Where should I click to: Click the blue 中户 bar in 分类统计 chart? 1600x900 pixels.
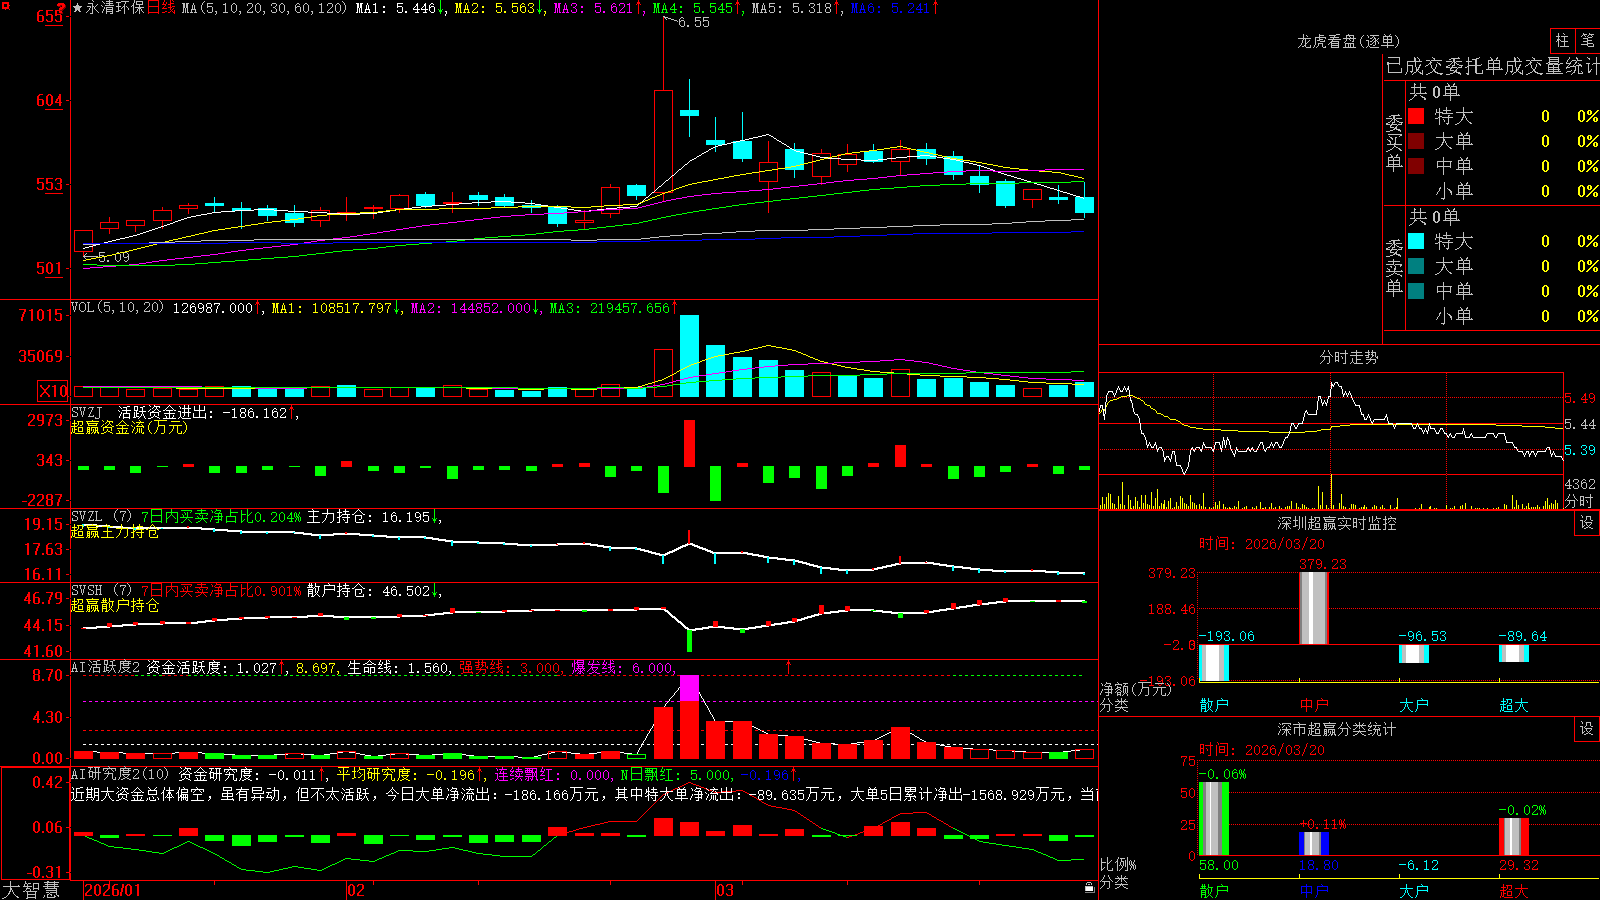(1314, 844)
